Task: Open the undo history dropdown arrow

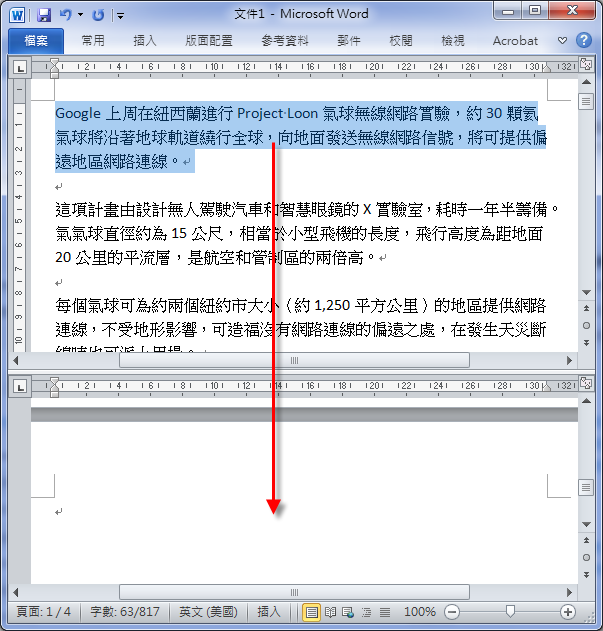Action: (81, 15)
